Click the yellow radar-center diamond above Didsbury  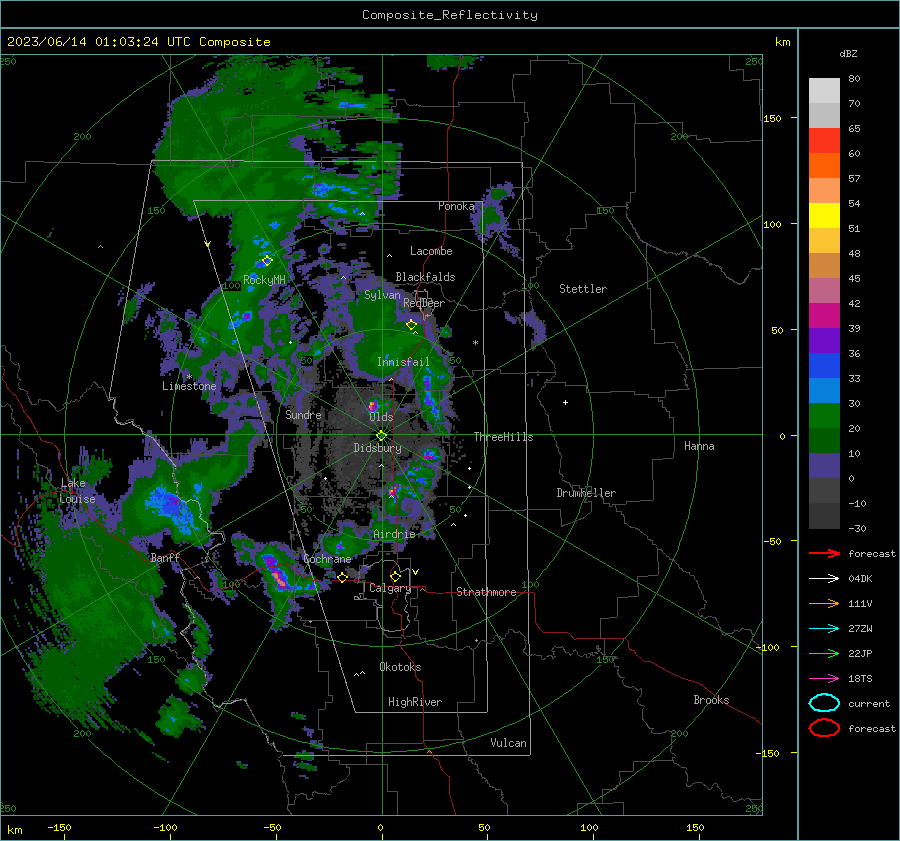[x=382, y=436]
